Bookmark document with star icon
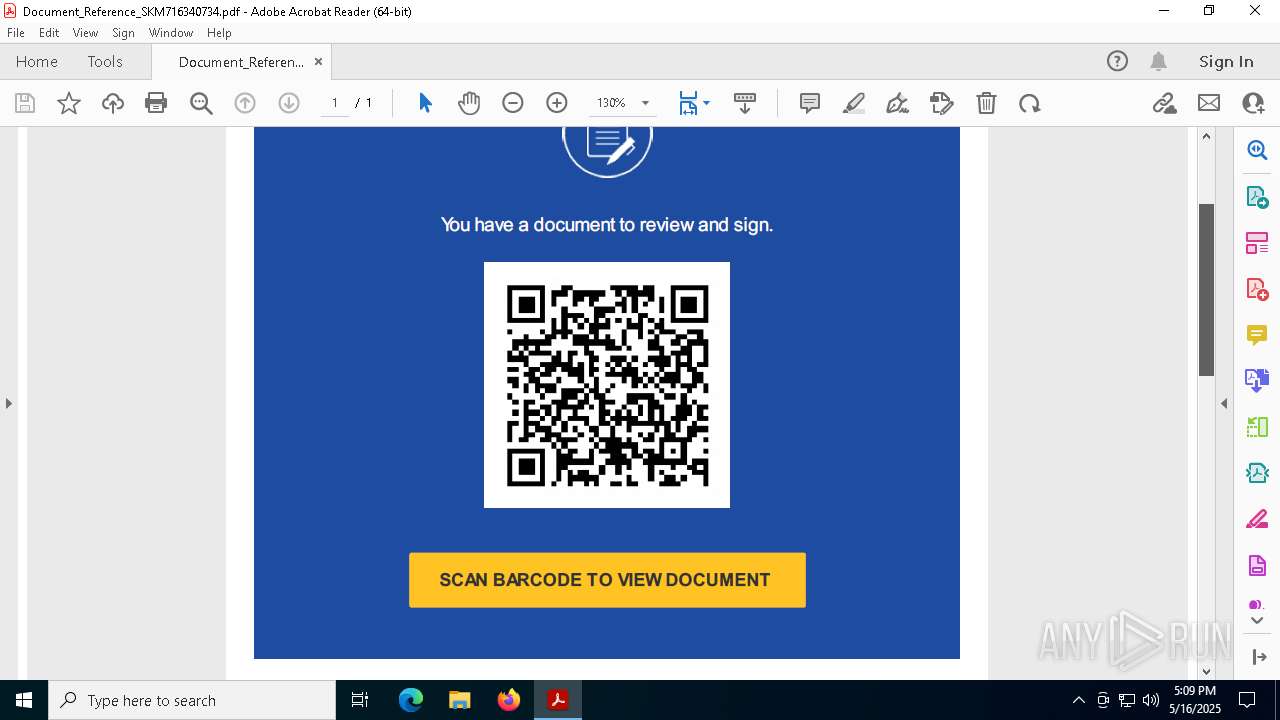 coord(69,103)
